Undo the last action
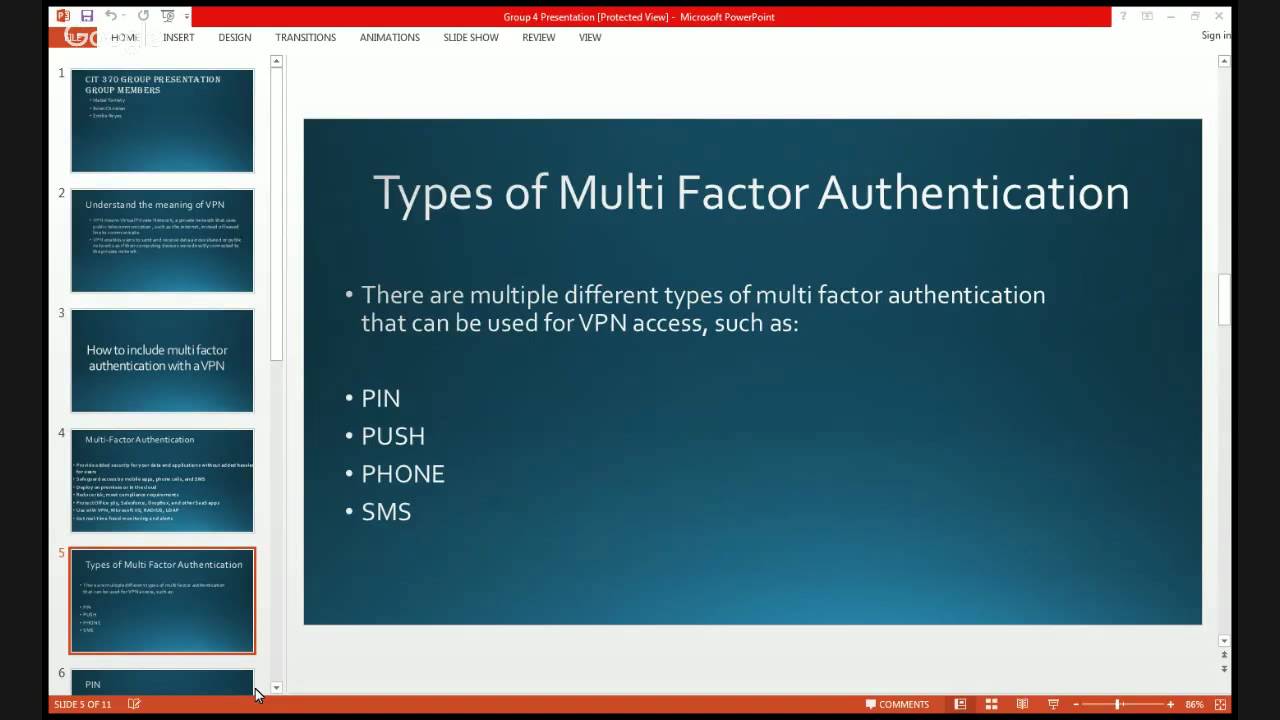 [x=110, y=16]
